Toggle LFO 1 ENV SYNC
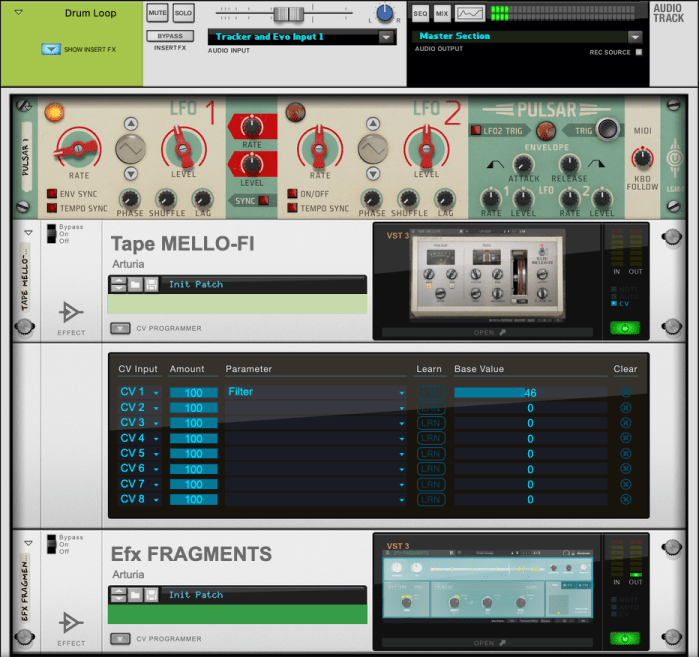This screenshot has height=657, width=699. pyautogui.click(x=52, y=193)
